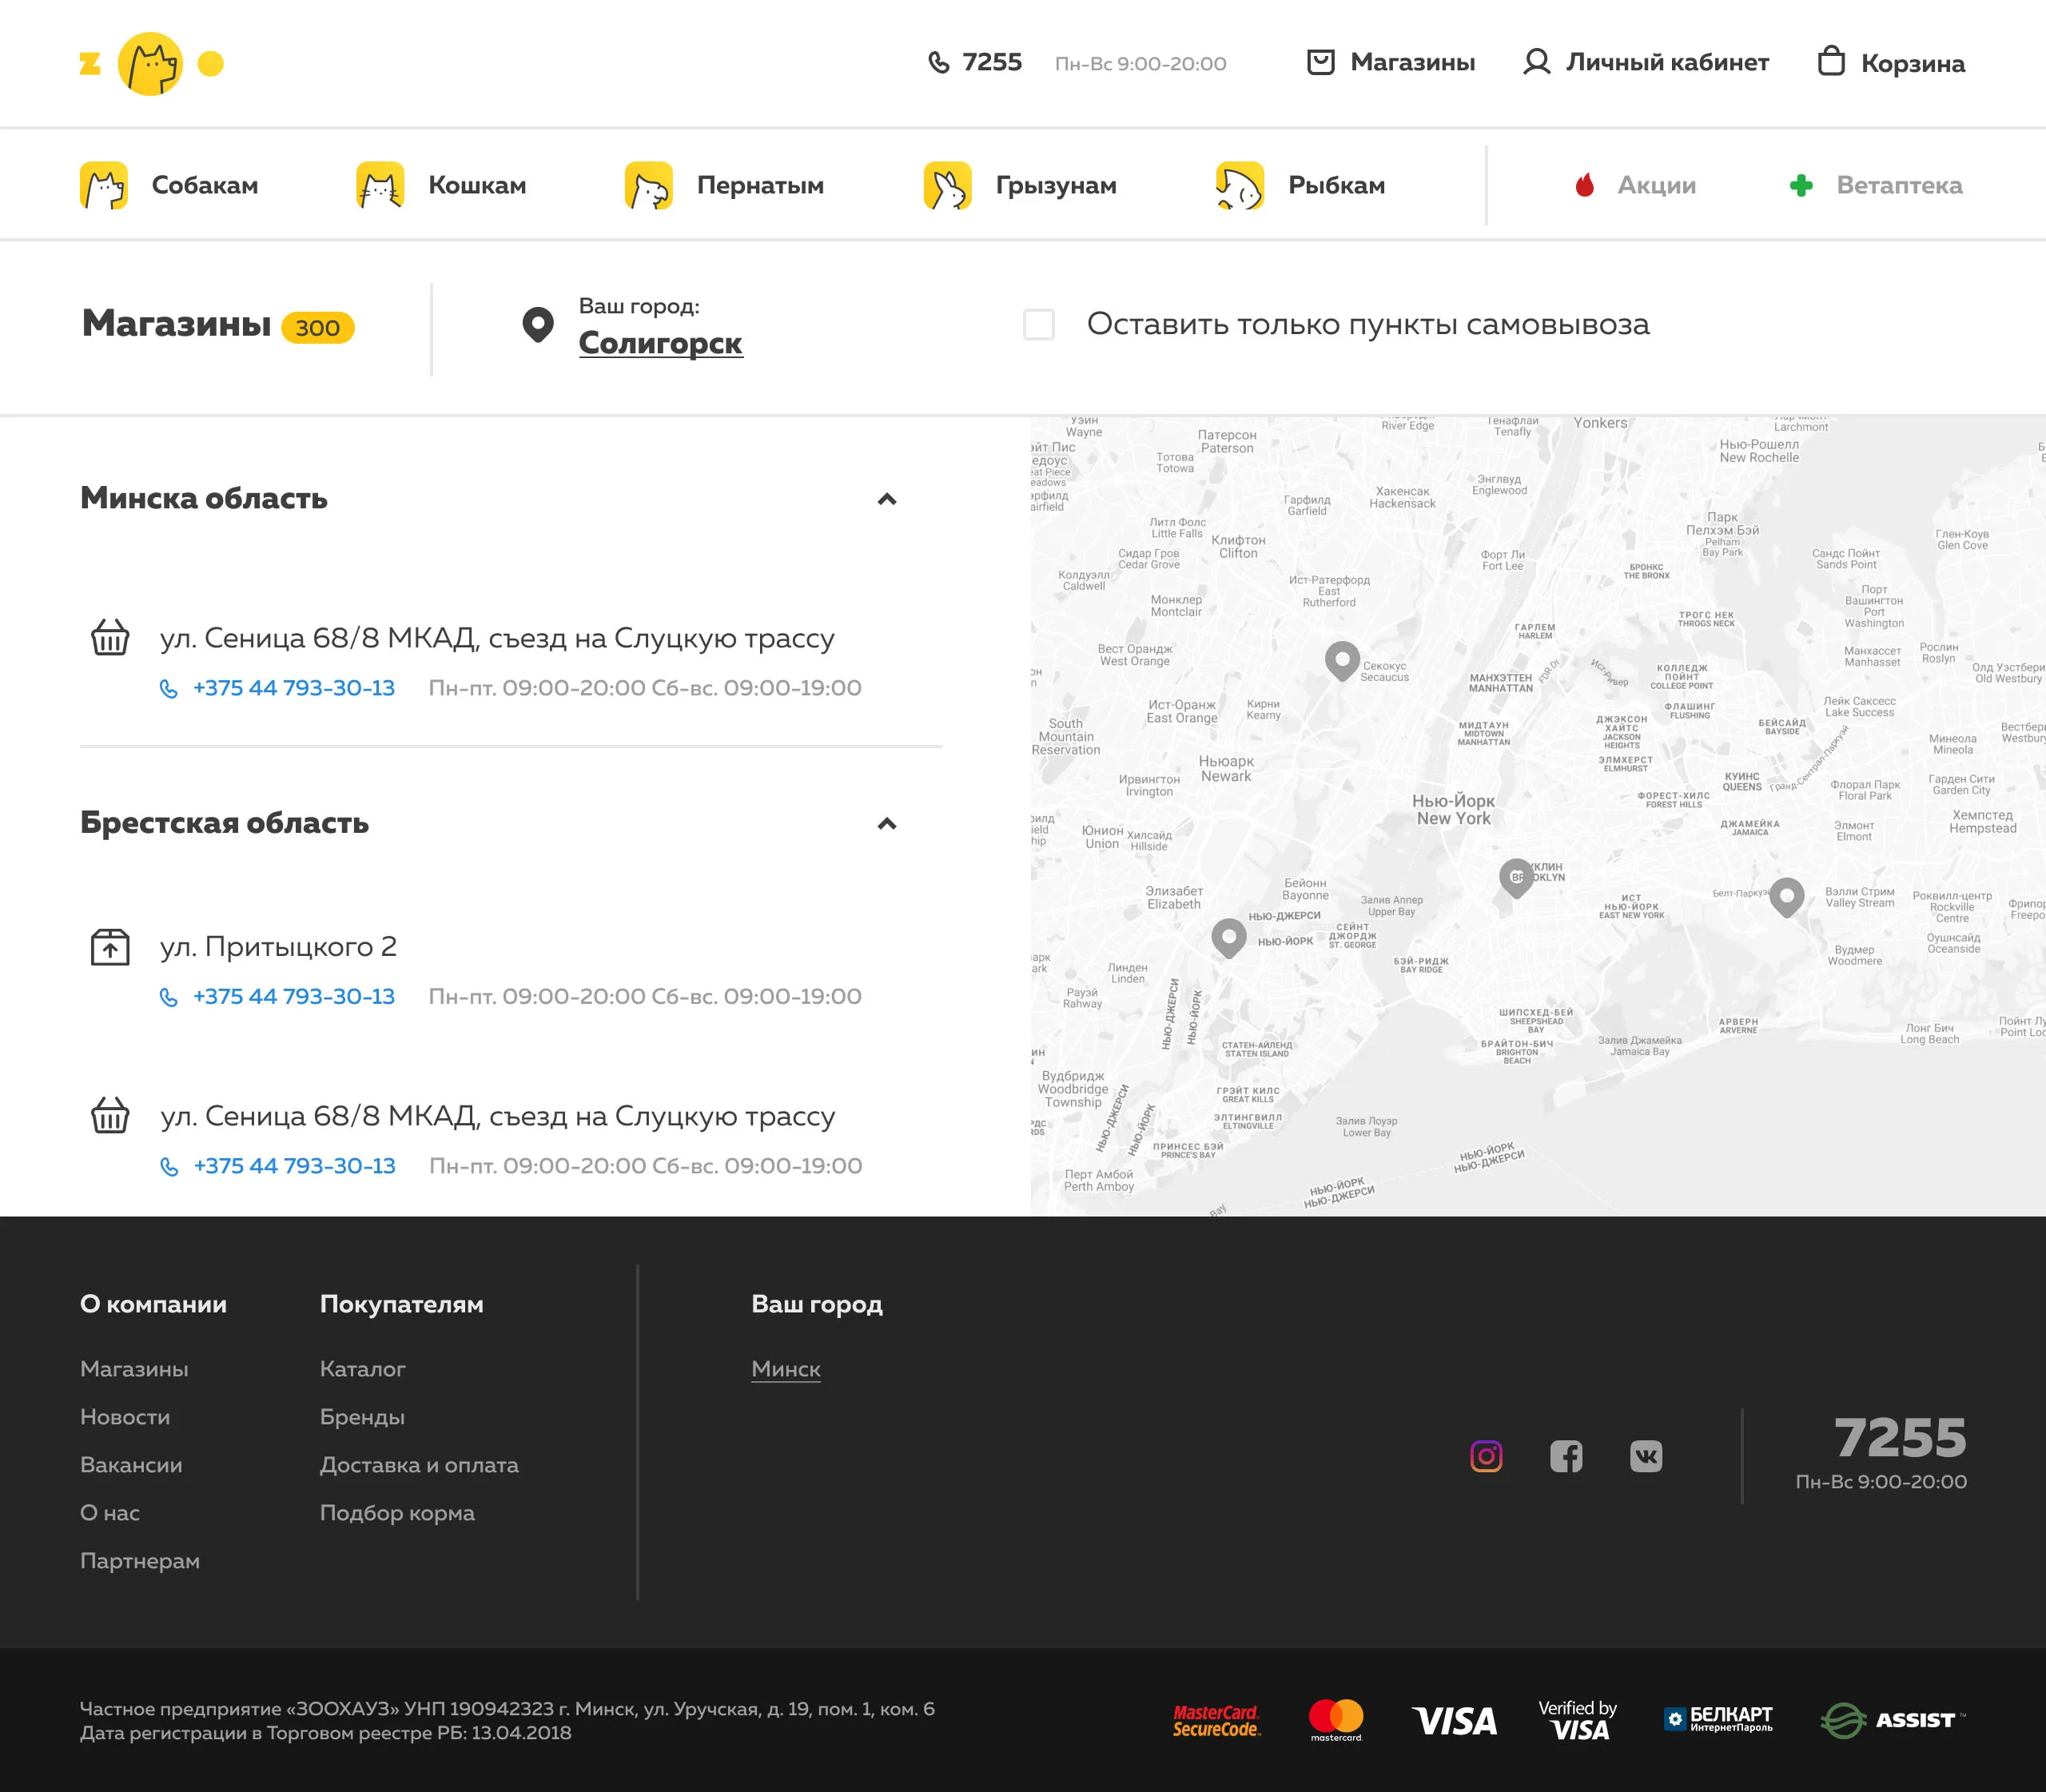The image size is (2046, 1792).
Task: Open Доставка и оплата footer link
Action: tap(419, 1465)
